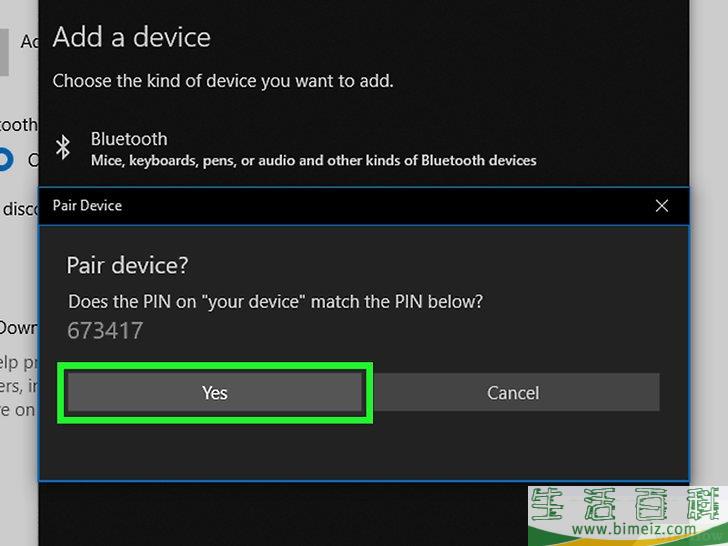
Task: Click the background Download text in Settings
Action: [19, 328]
